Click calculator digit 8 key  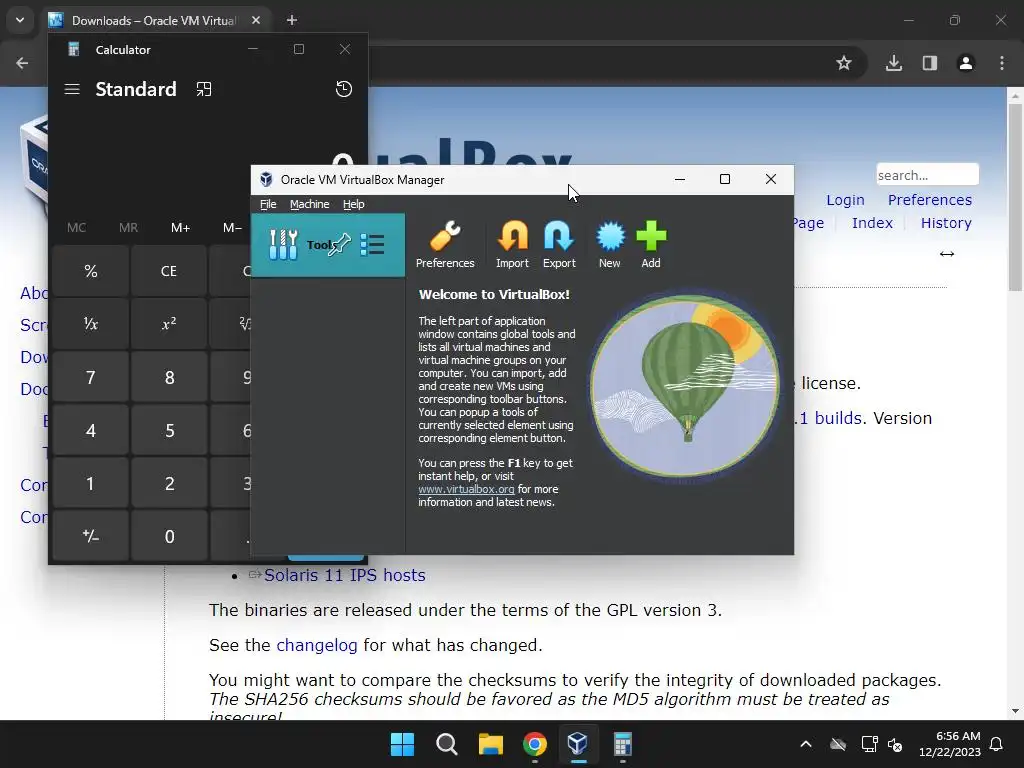[x=169, y=377]
